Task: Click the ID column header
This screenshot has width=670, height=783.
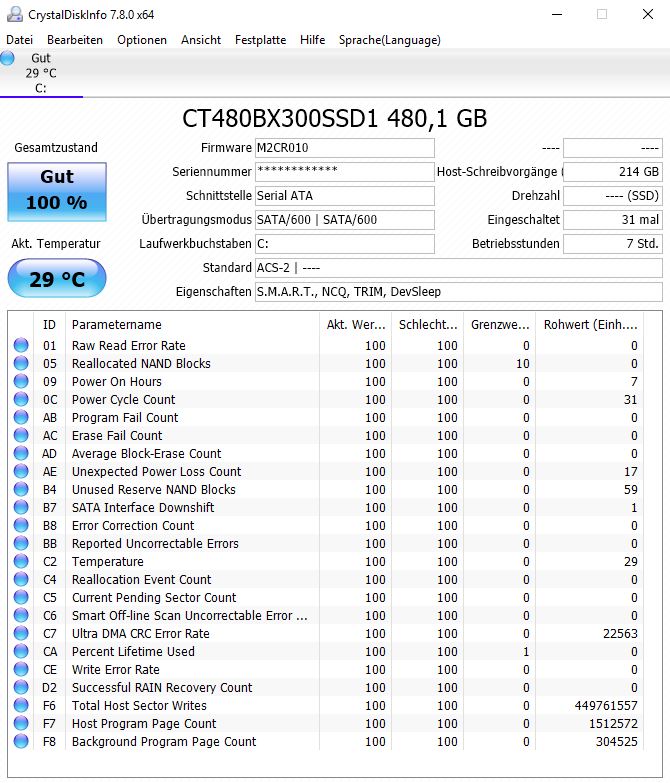Action: coord(50,325)
